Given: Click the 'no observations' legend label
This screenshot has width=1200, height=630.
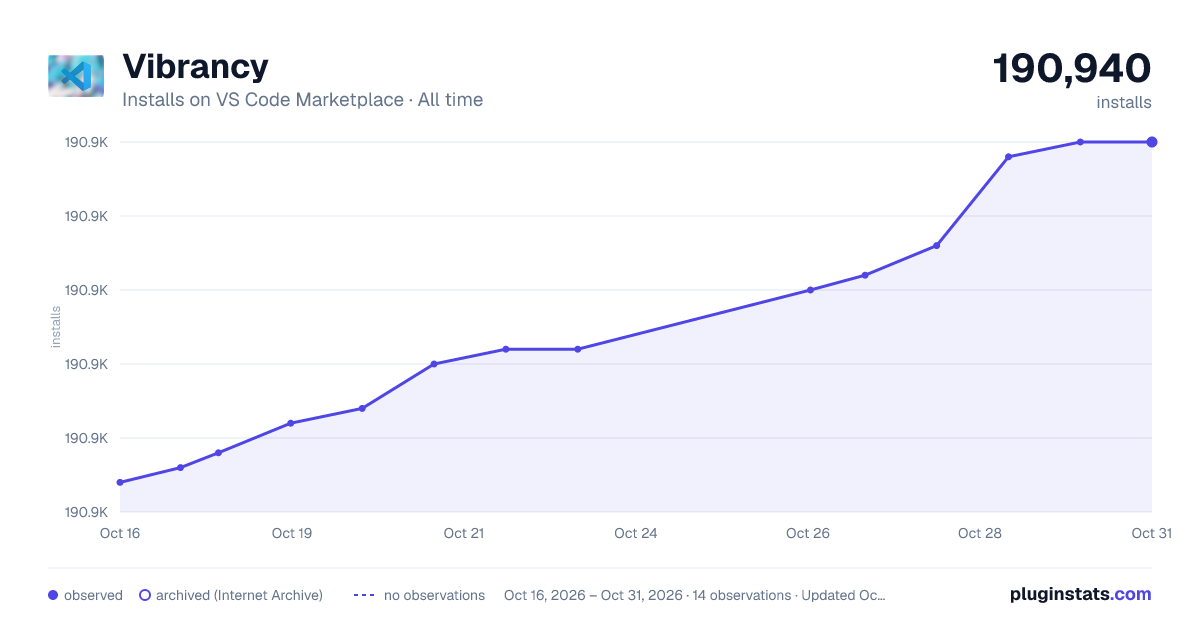Looking at the screenshot, I should point(434,595).
